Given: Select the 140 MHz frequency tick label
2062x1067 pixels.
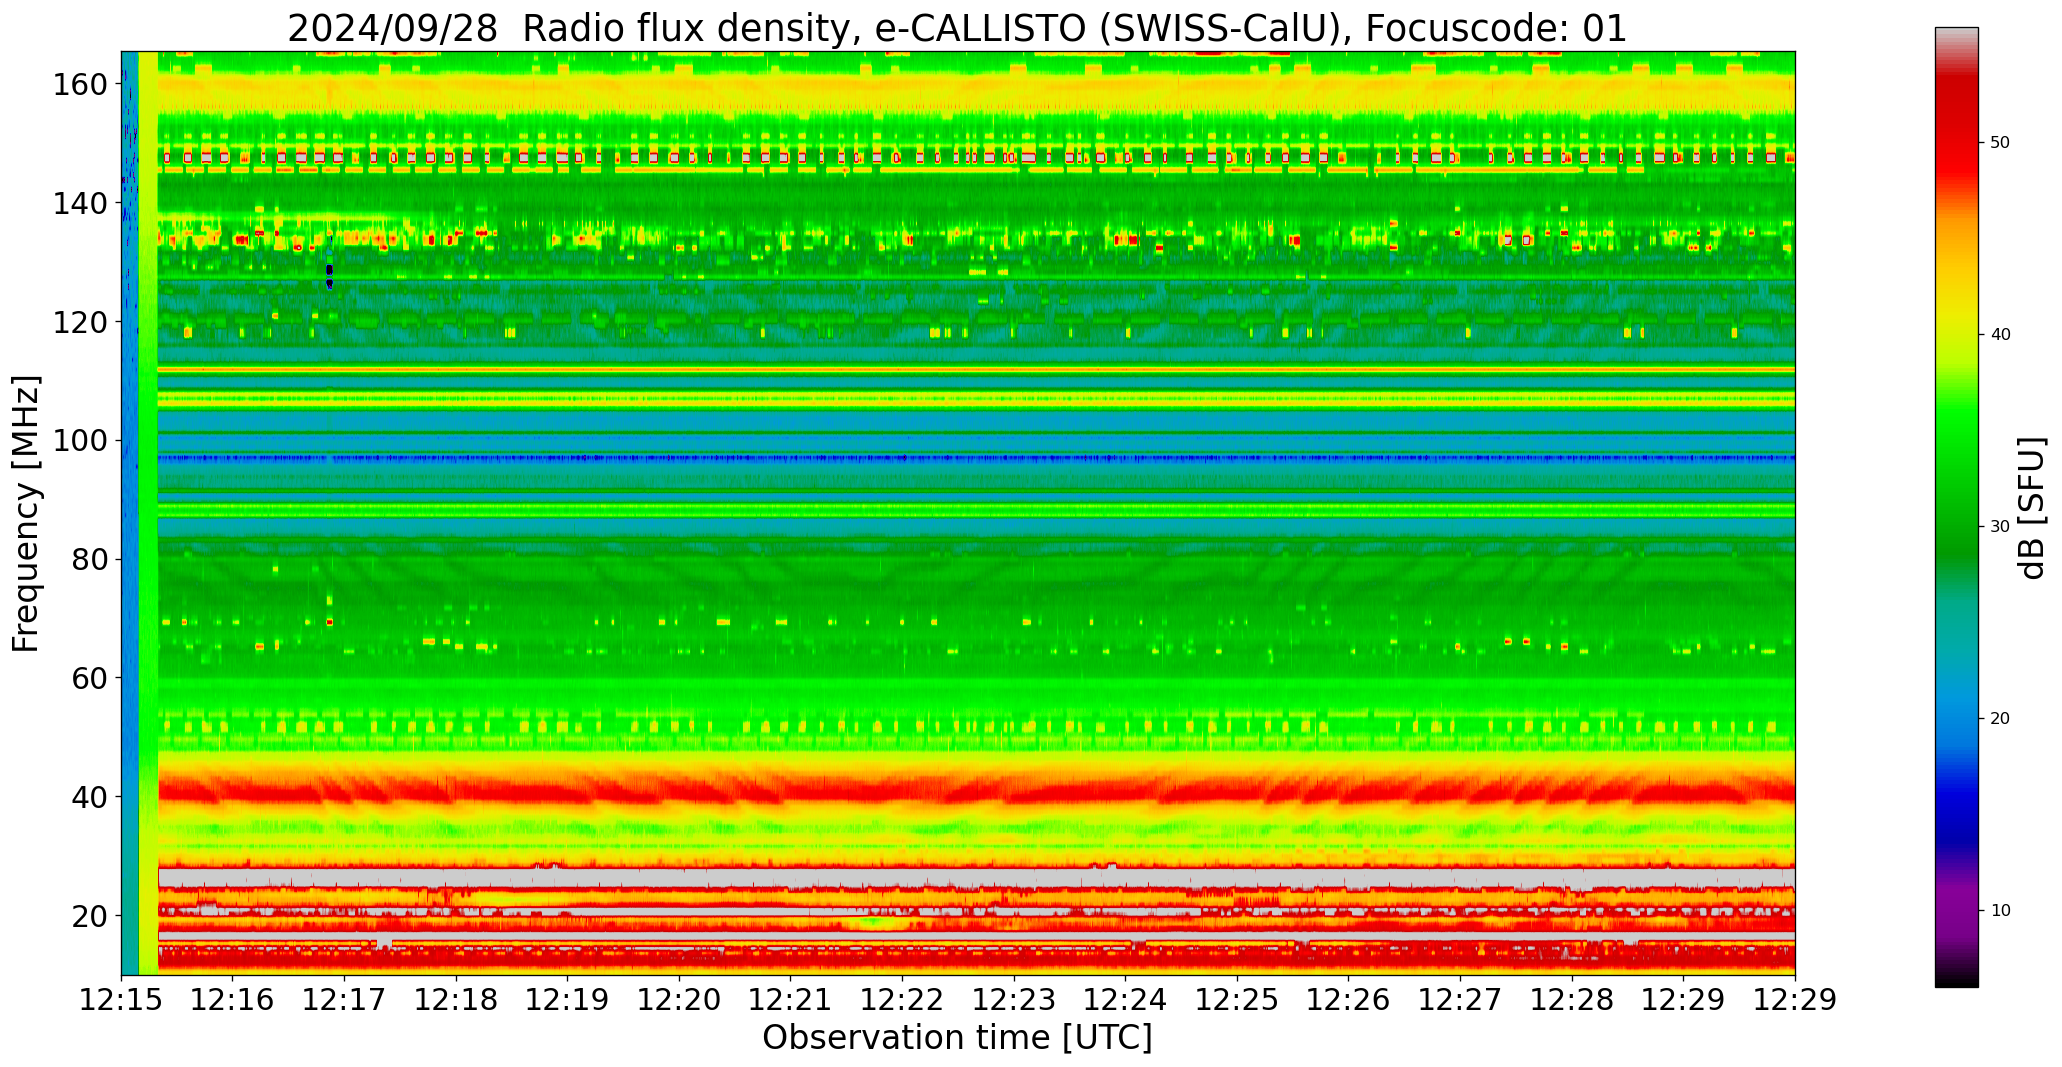Looking at the screenshot, I should coord(81,204).
